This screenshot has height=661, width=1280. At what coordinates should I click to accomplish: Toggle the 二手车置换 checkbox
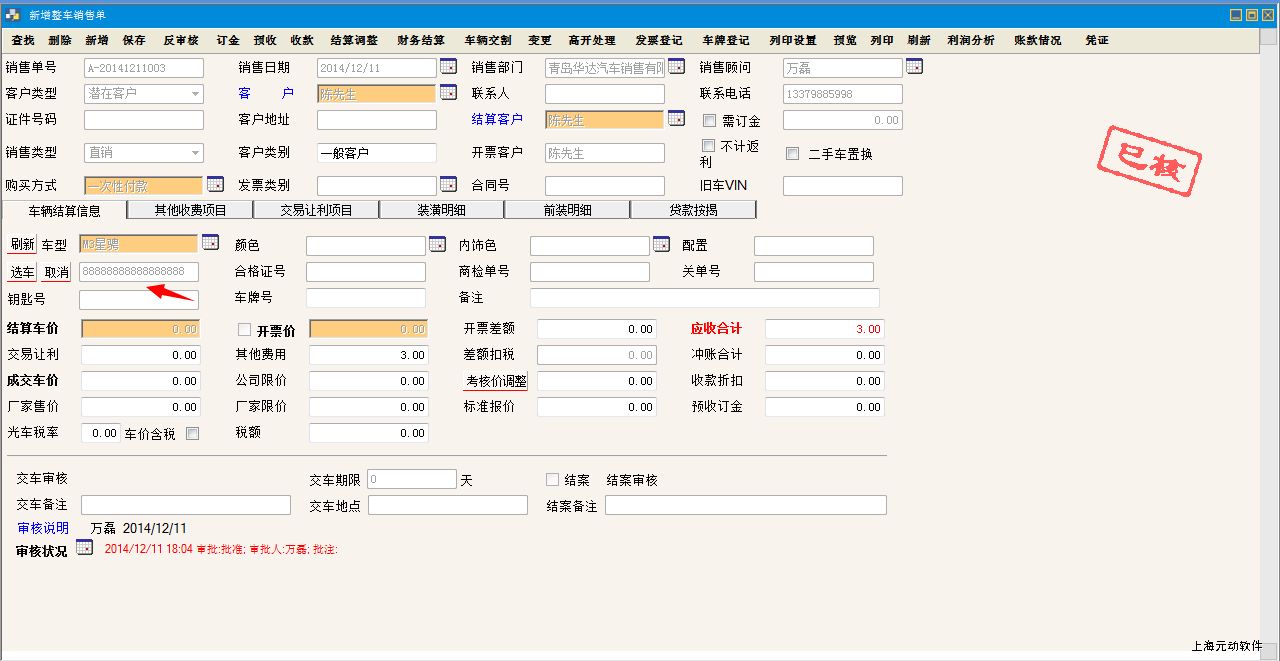793,154
